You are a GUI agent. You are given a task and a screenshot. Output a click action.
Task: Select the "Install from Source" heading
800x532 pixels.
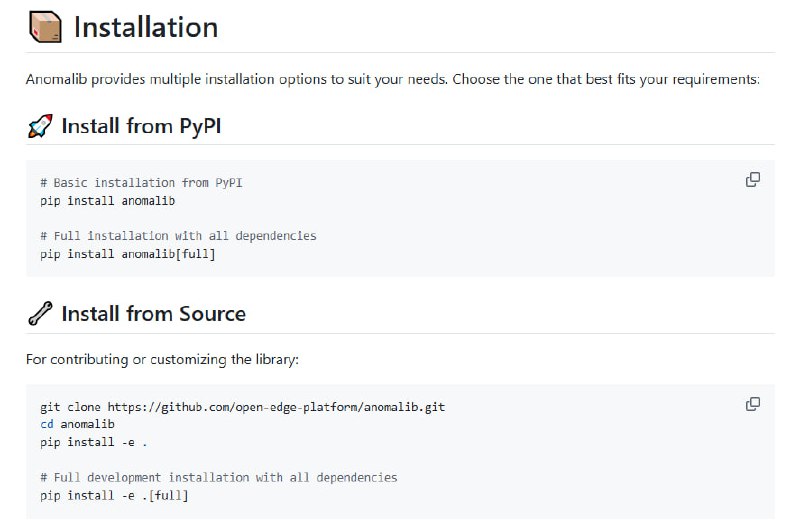coord(153,314)
